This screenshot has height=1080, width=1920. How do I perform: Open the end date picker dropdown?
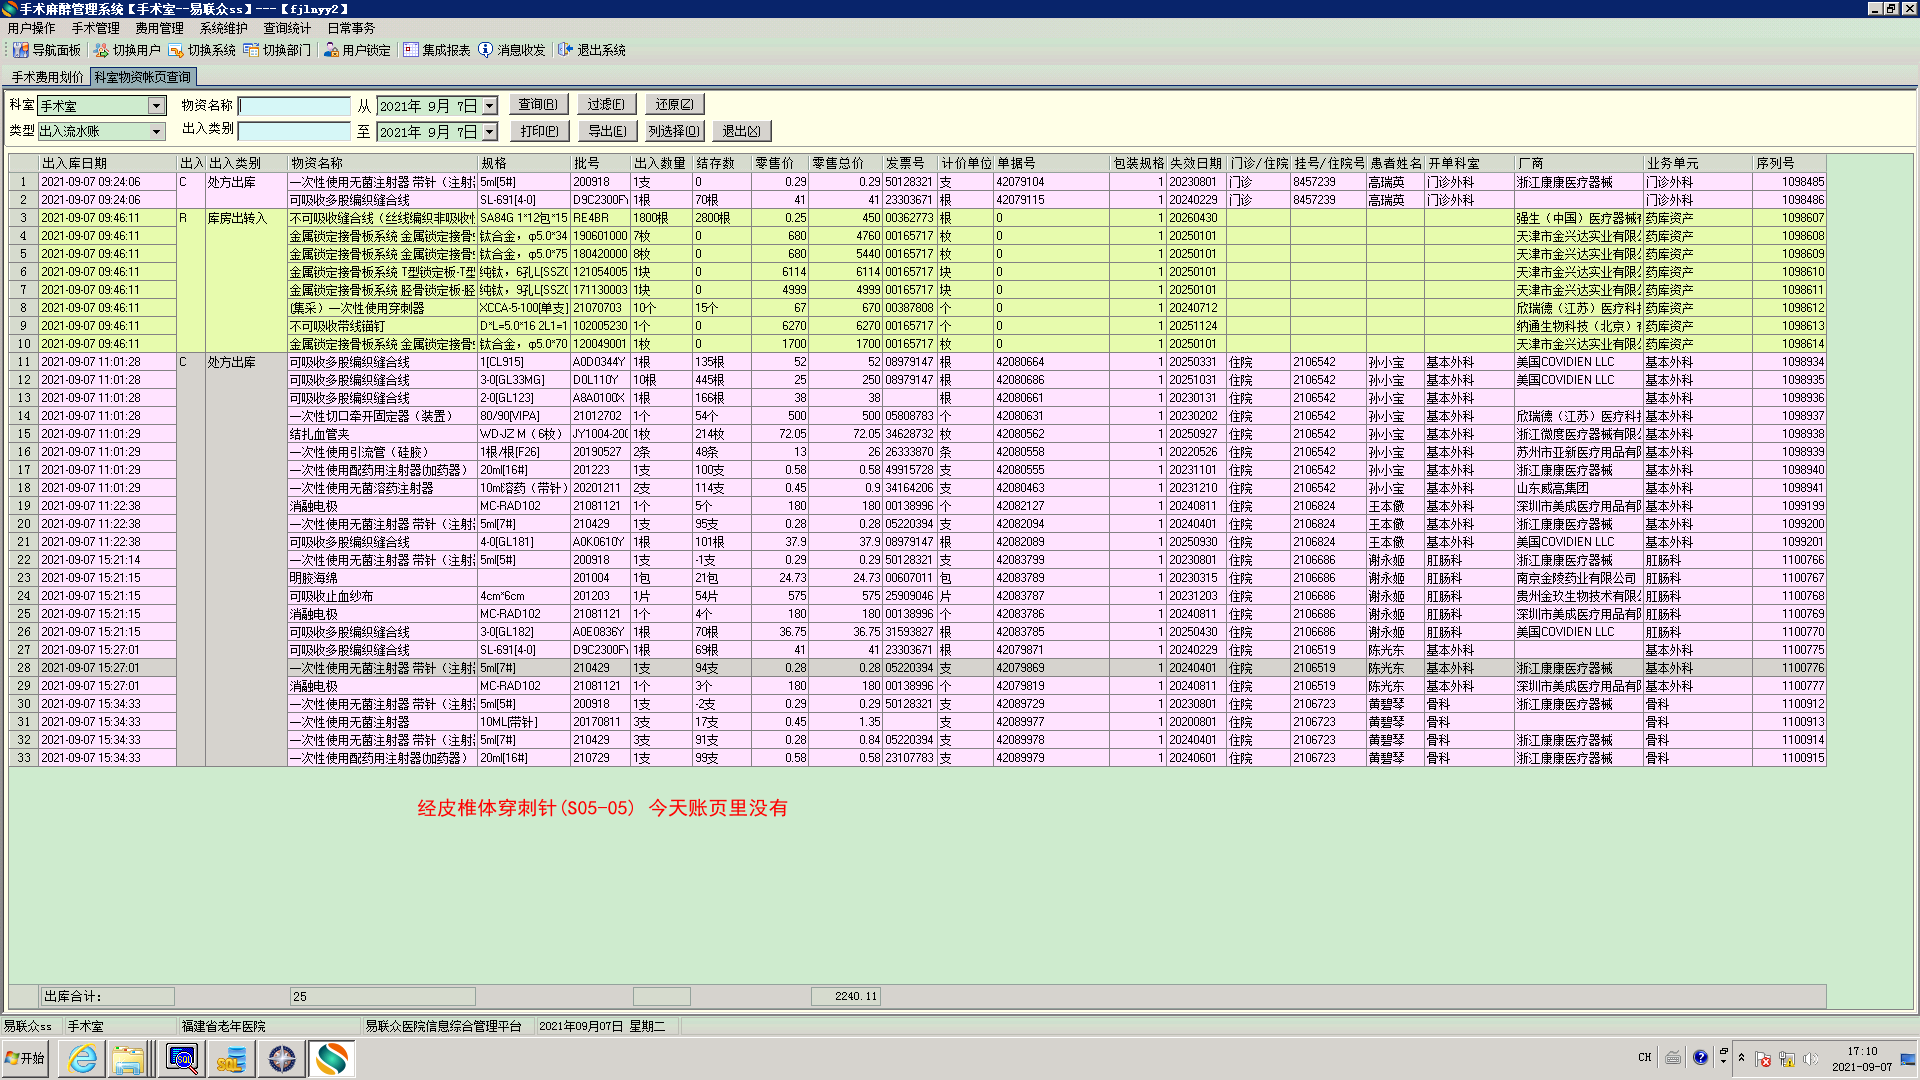[490, 132]
